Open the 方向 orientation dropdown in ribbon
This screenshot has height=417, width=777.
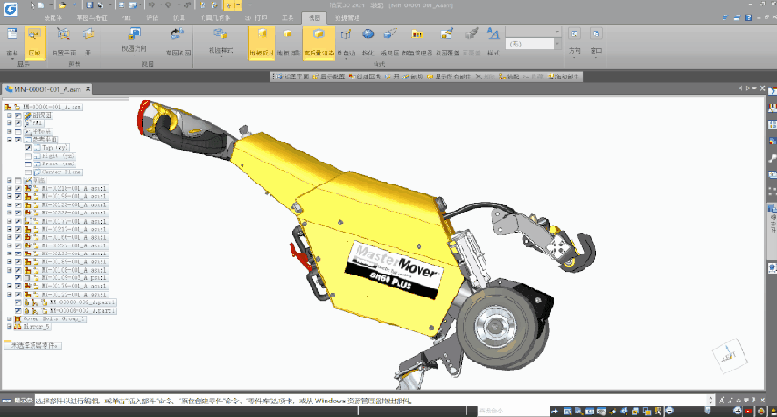pyautogui.click(x=574, y=42)
